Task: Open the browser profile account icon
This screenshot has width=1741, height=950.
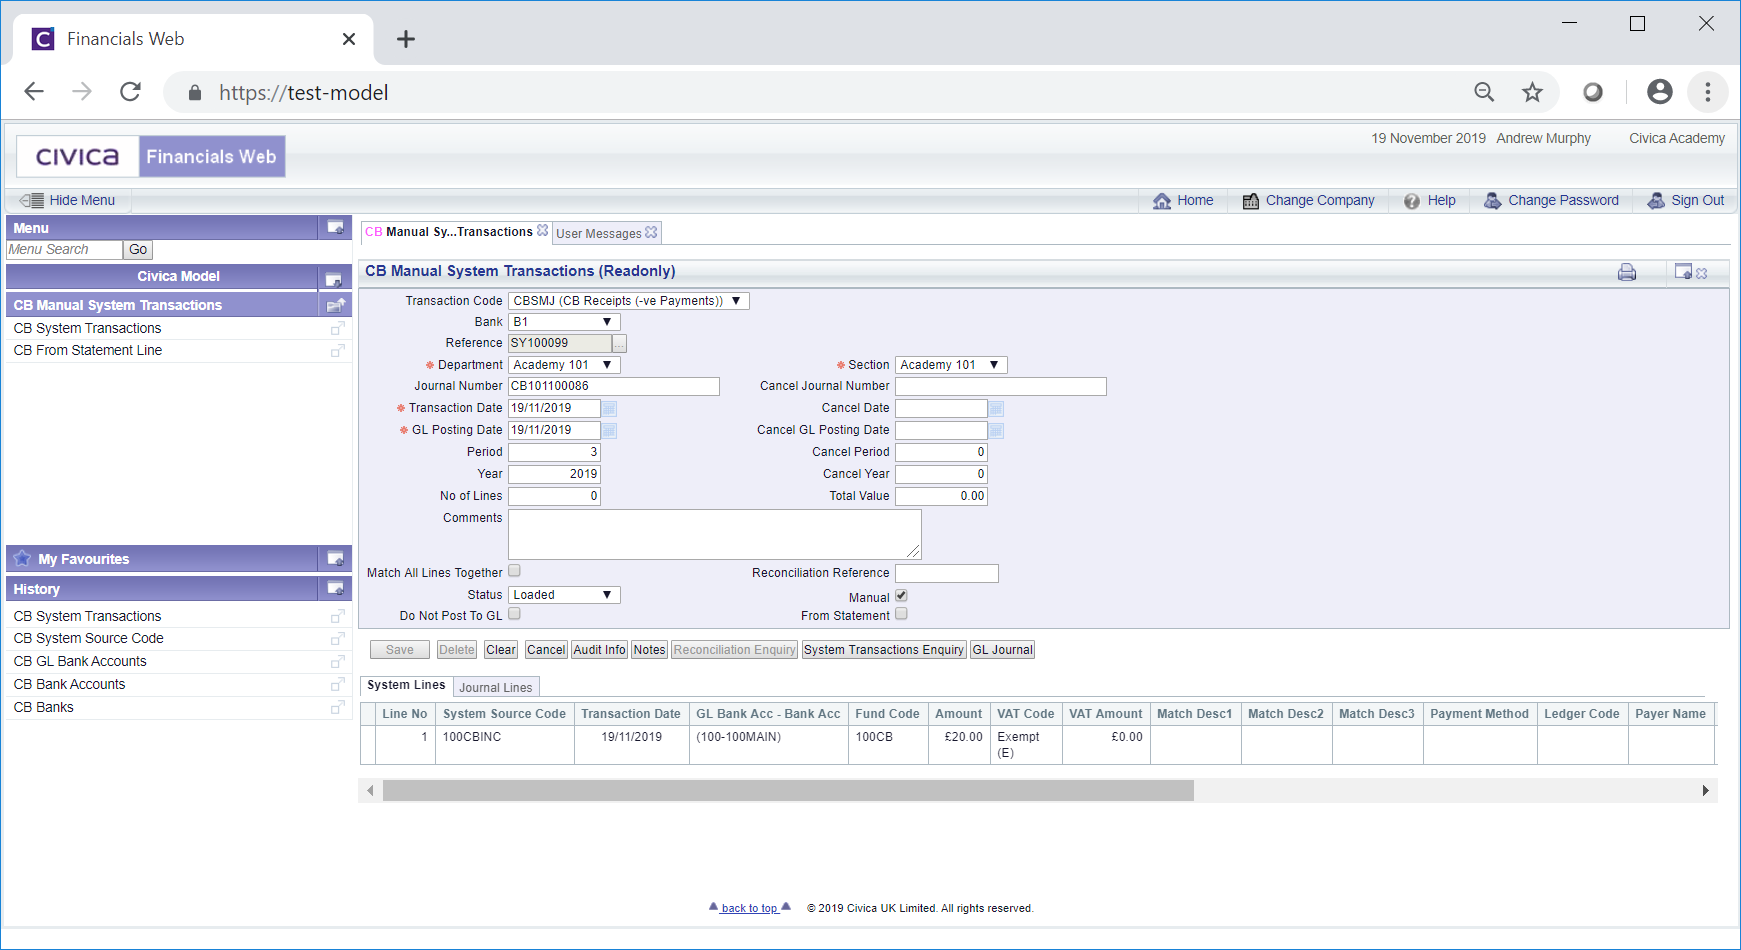Action: point(1660,92)
